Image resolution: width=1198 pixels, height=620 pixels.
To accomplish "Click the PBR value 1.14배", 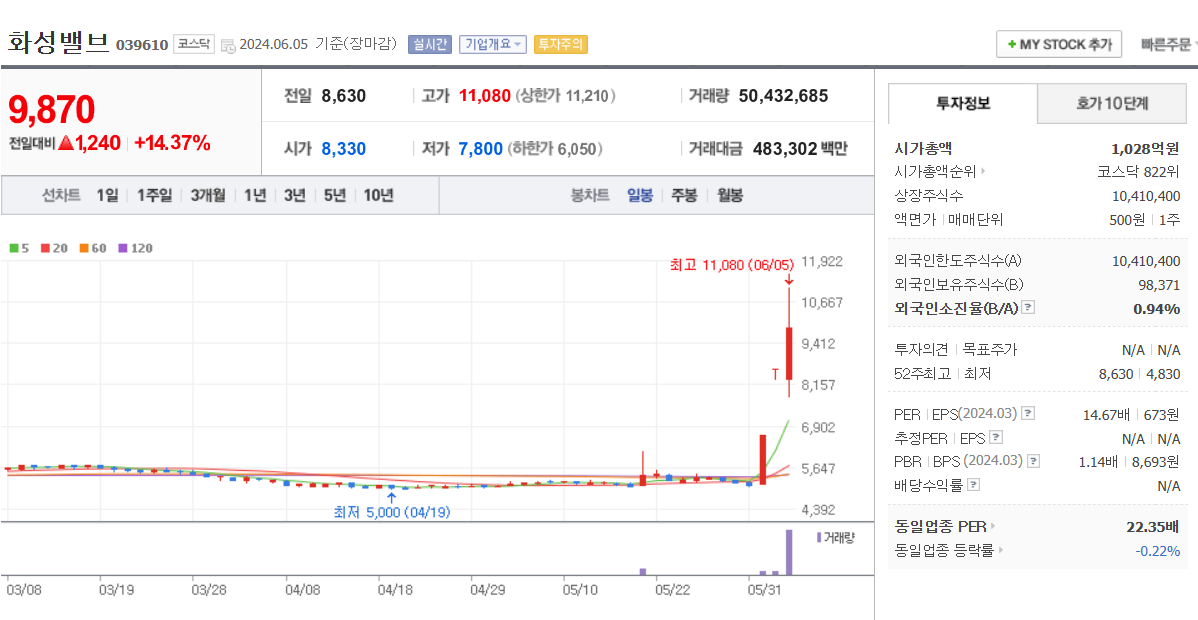I will (1099, 462).
